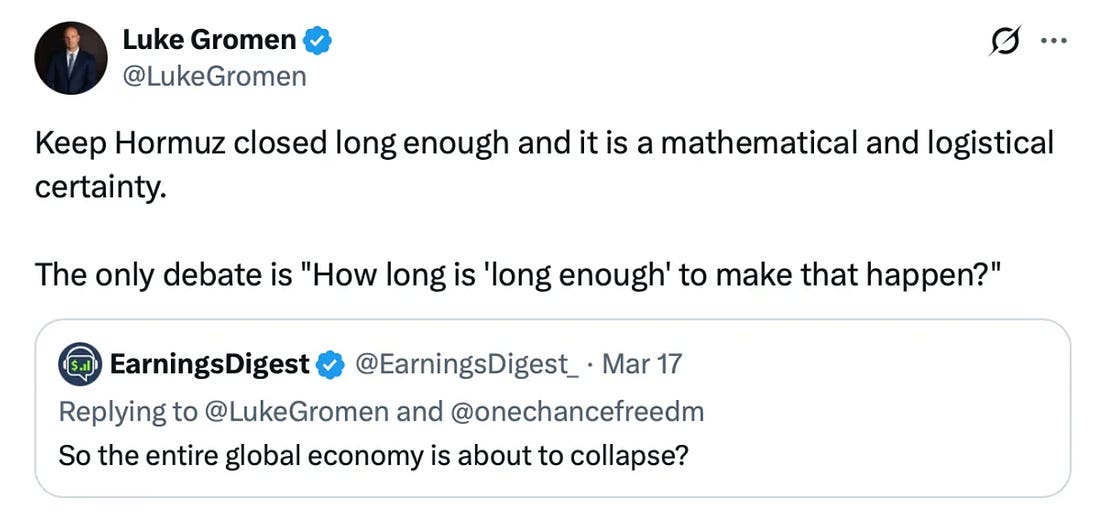
Task: Click the word 'certainty.' in the tweet
Action: [x=98, y=187]
